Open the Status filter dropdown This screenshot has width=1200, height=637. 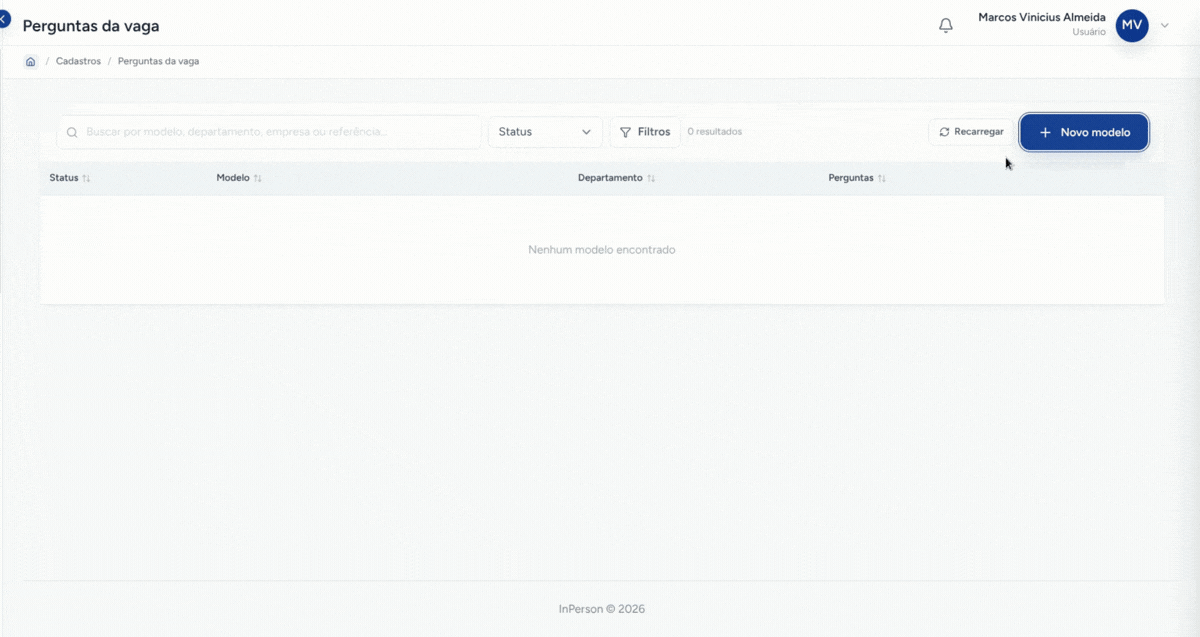pos(545,132)
